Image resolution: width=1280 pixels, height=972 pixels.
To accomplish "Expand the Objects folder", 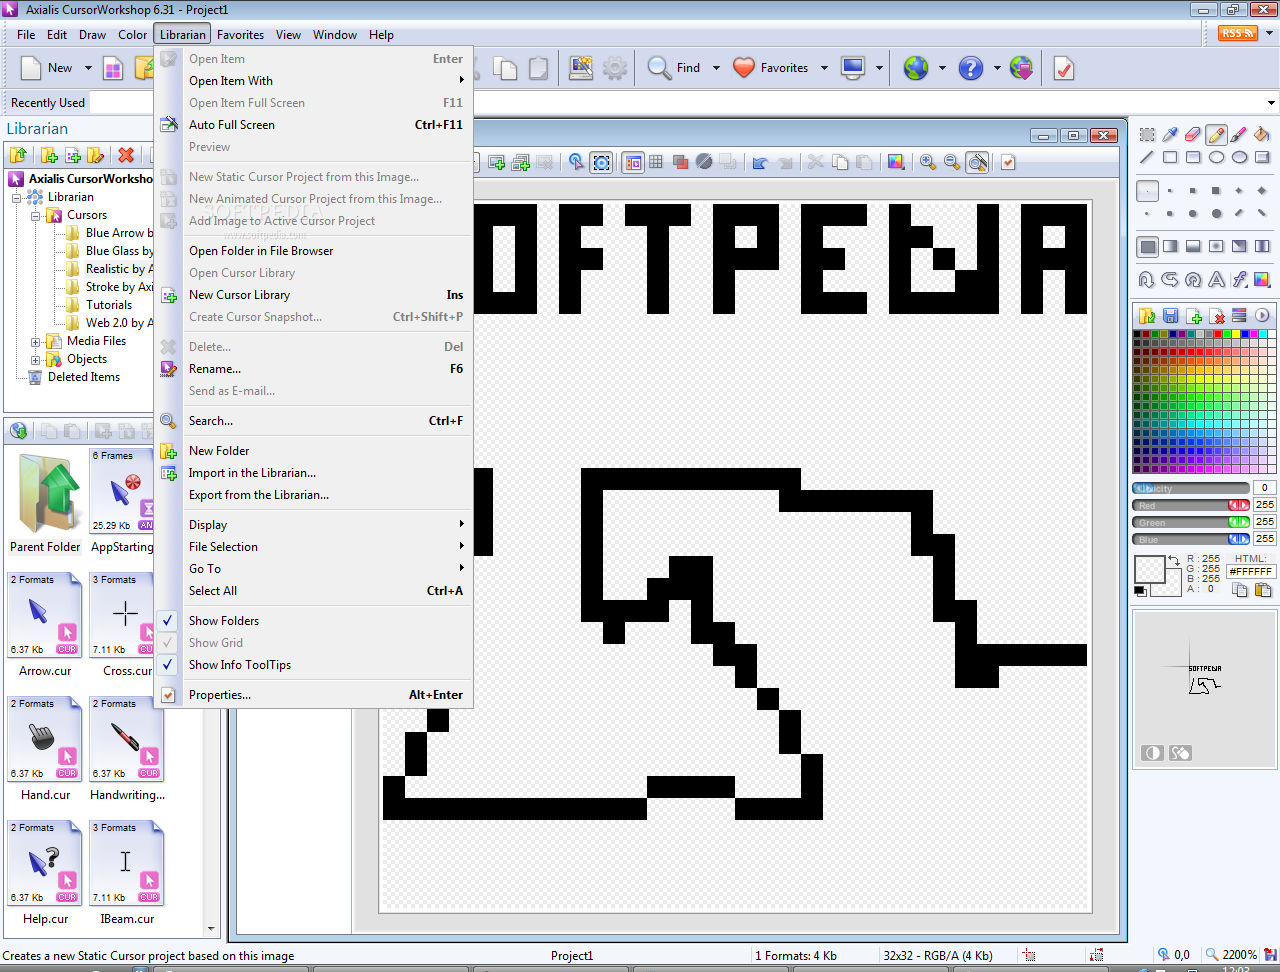I will point(36,359).
